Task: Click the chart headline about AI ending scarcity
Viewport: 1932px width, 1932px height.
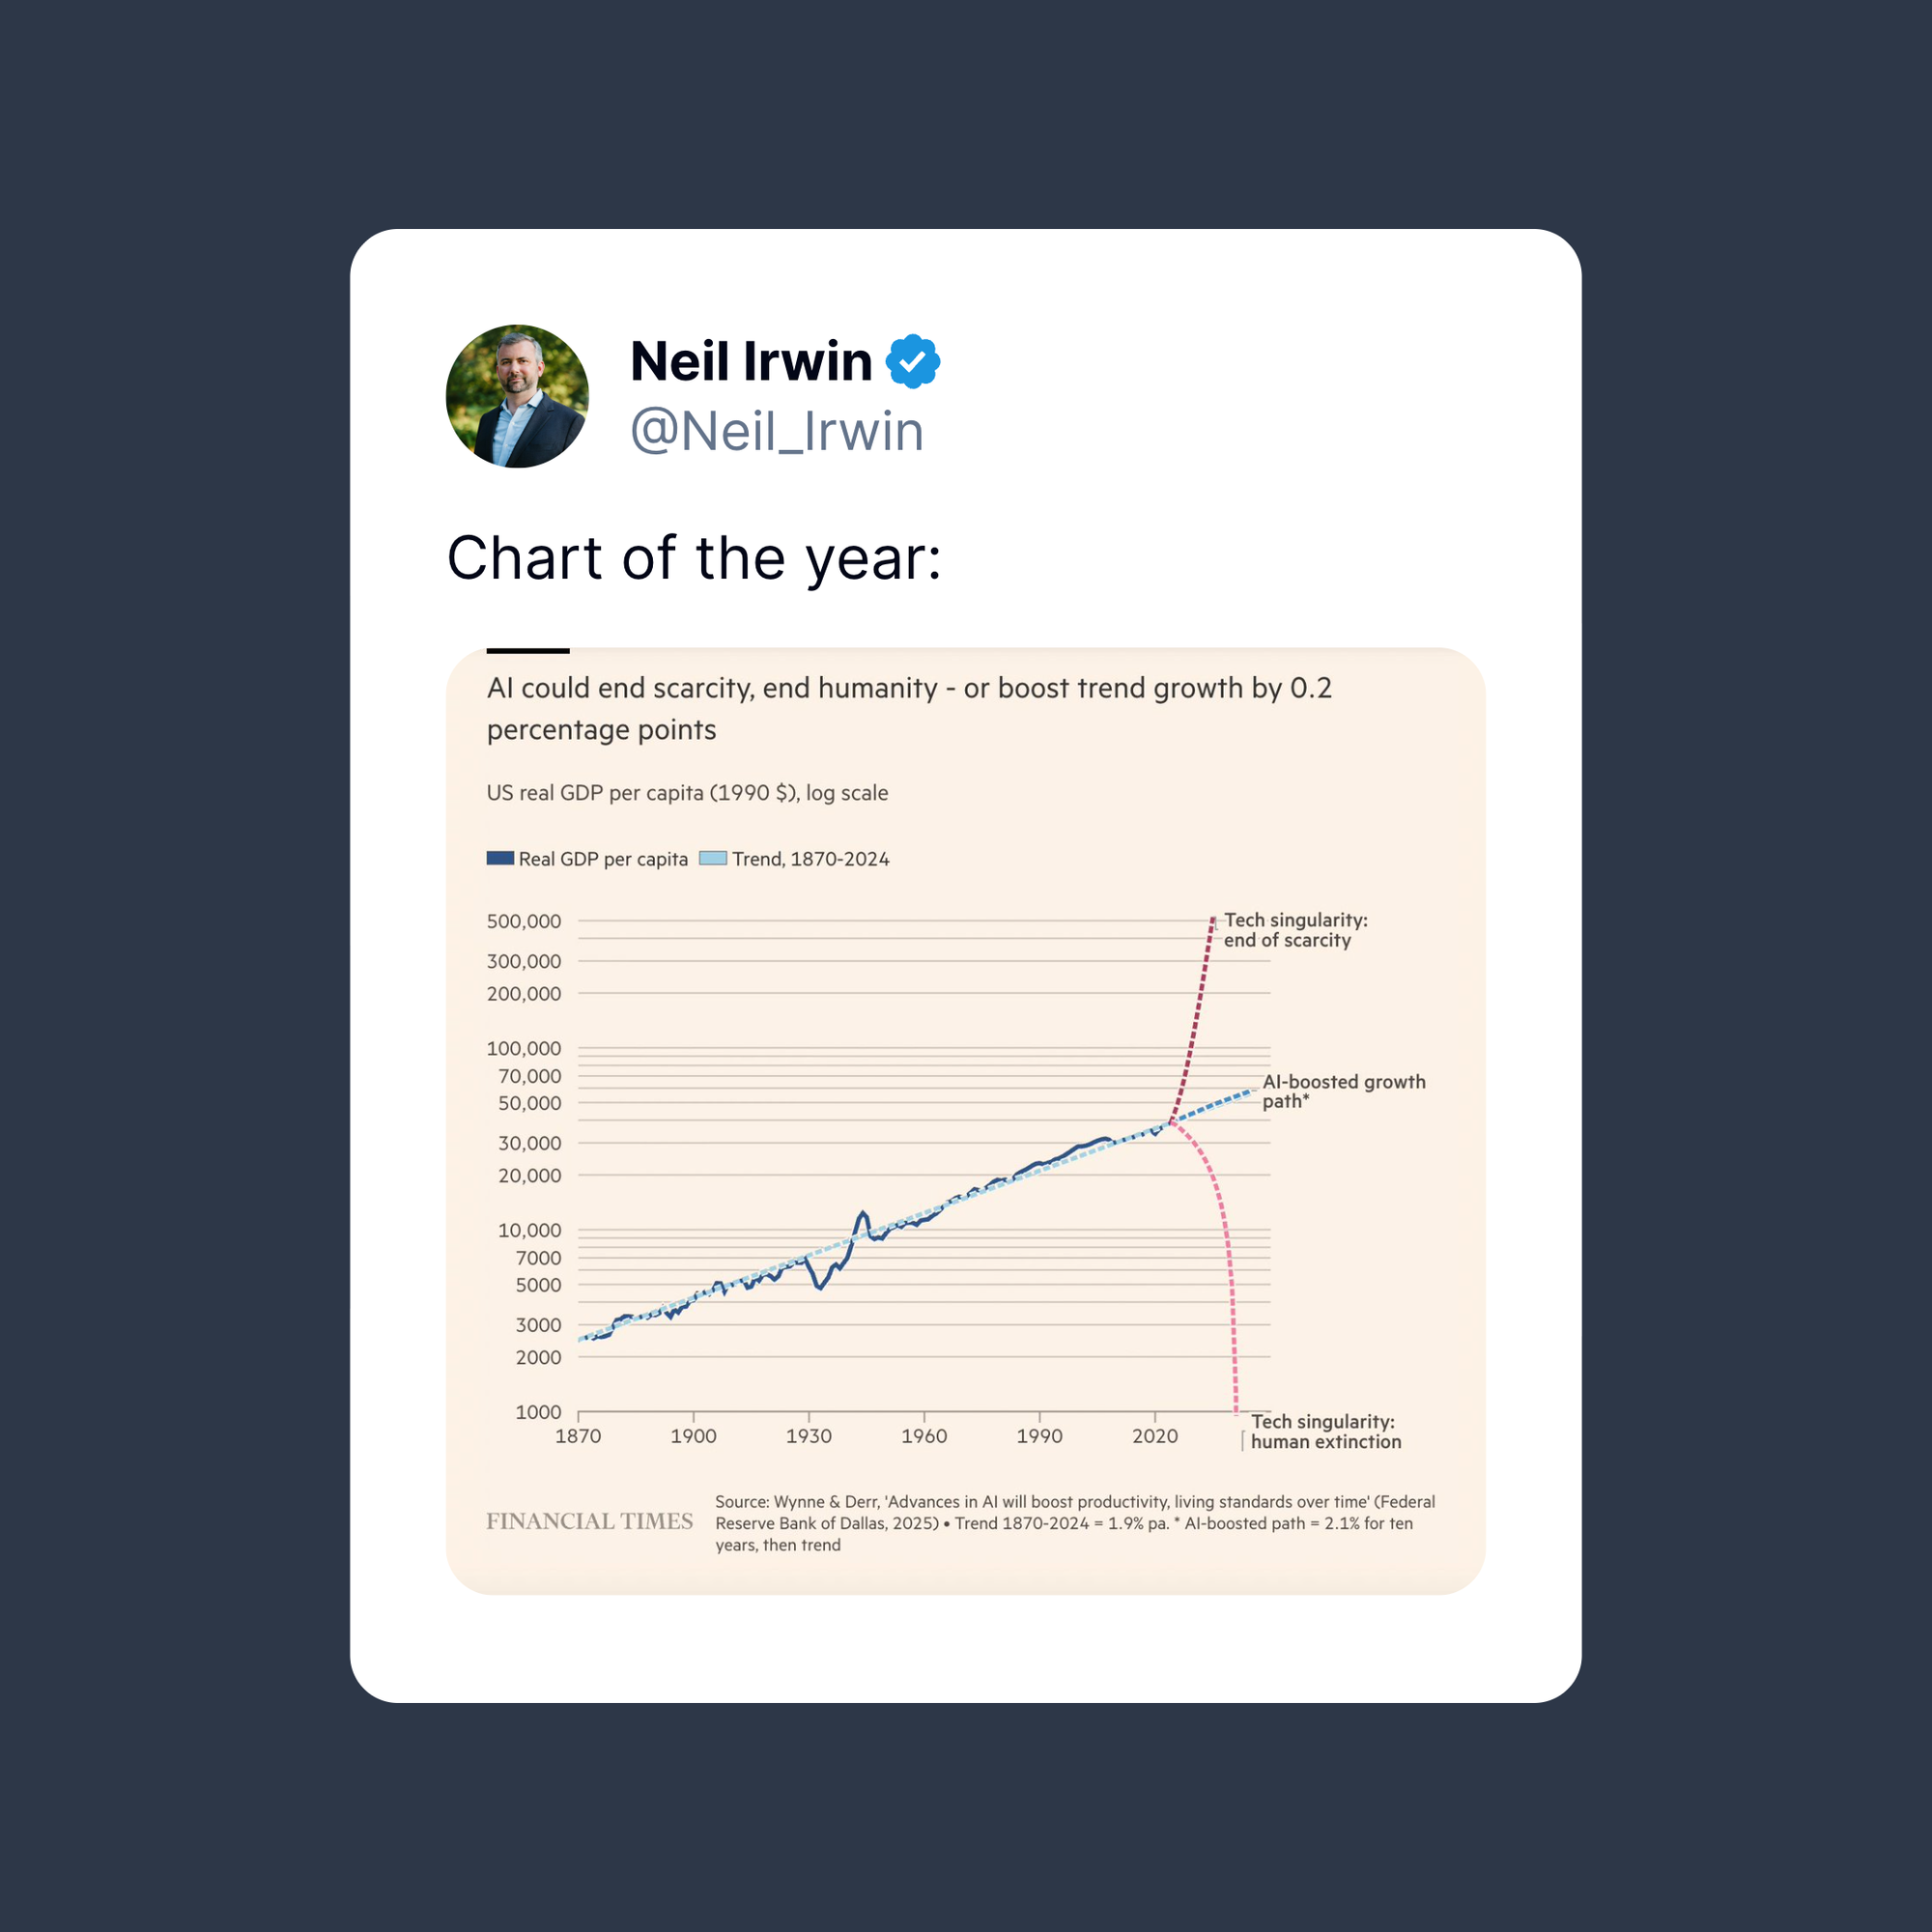Action: click(x=908, y=708)
